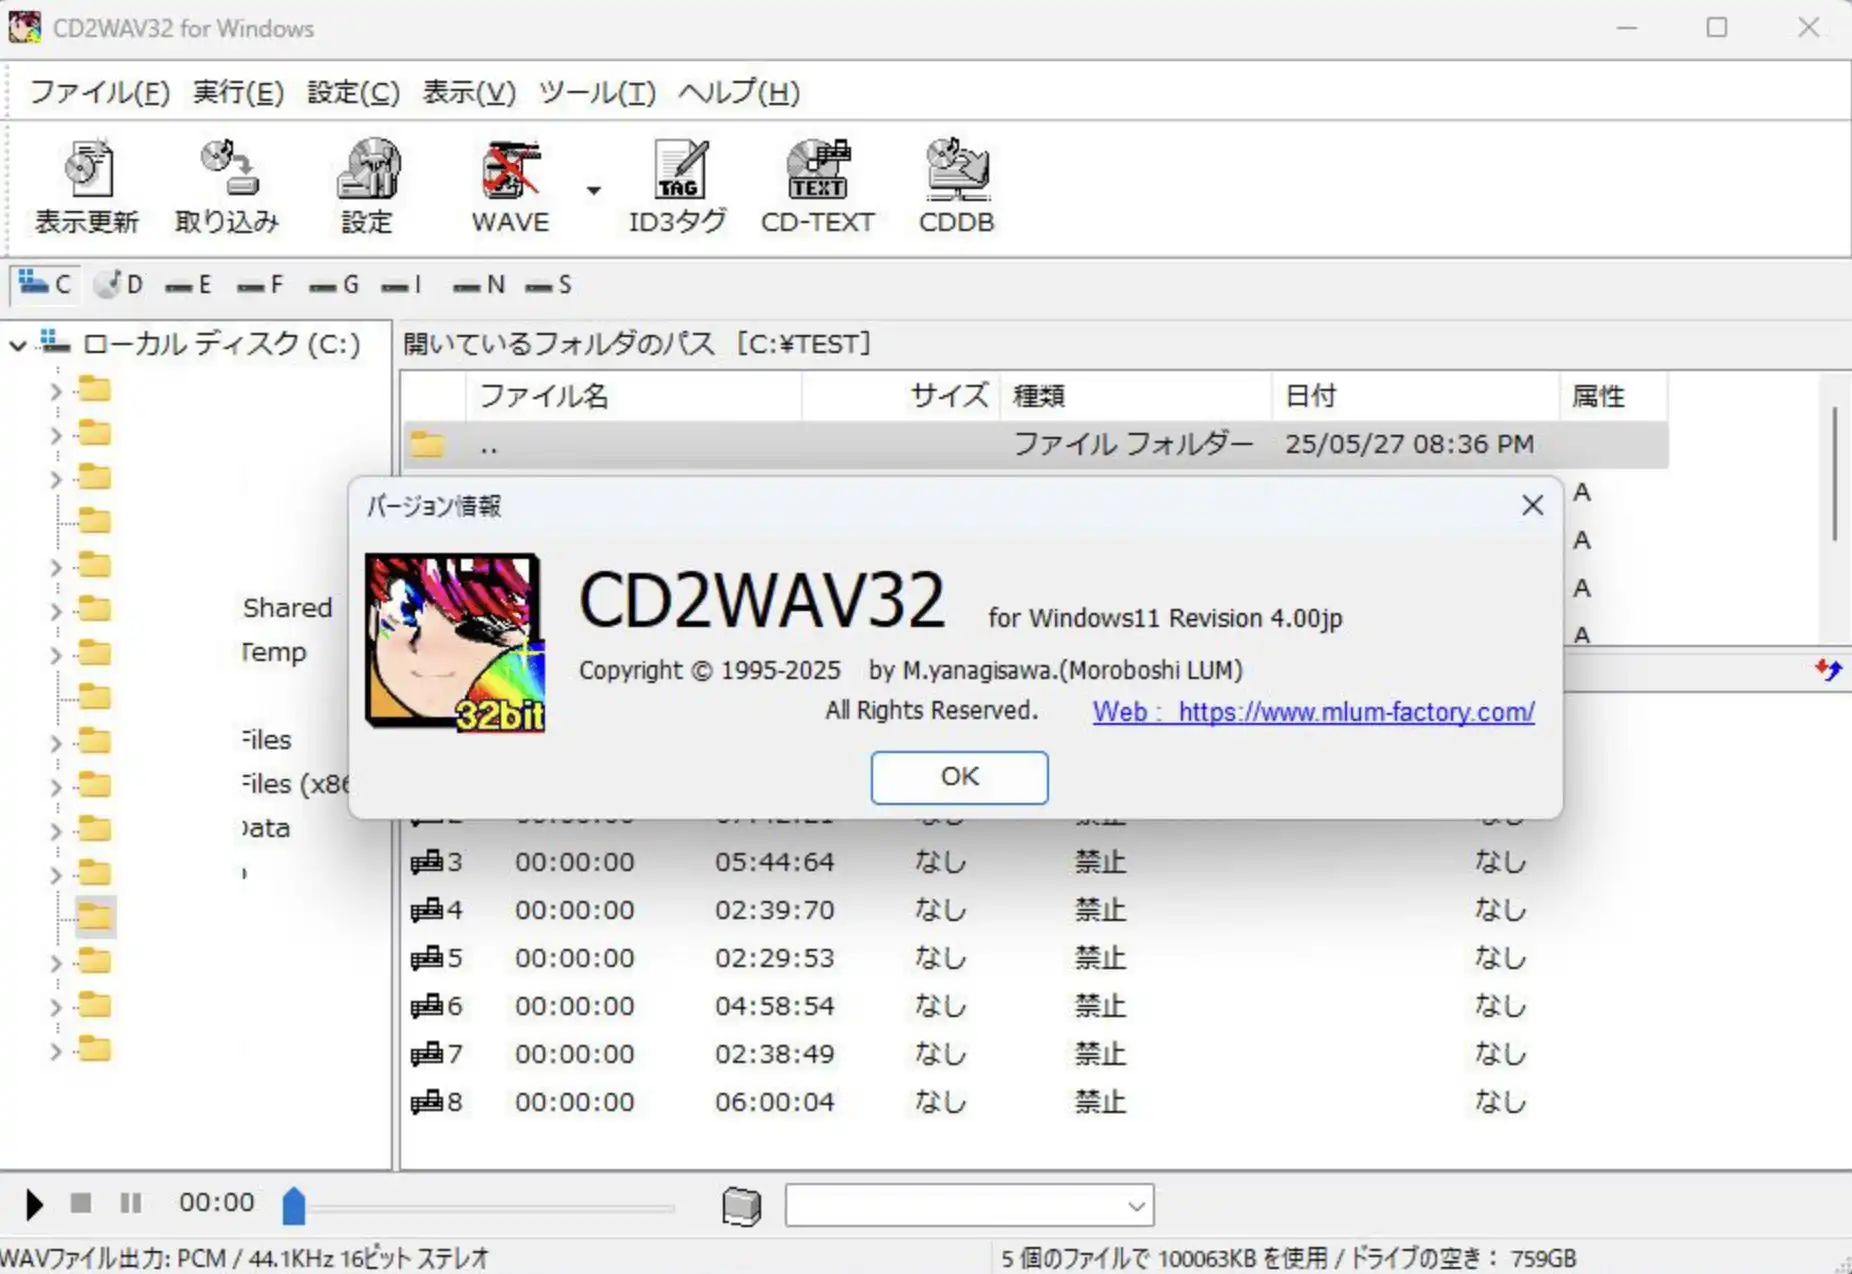The height and width of the screenshot is (1274, 1852).
Task: Click the CD eject icon near the playback bar
Action: point(741,1205)
